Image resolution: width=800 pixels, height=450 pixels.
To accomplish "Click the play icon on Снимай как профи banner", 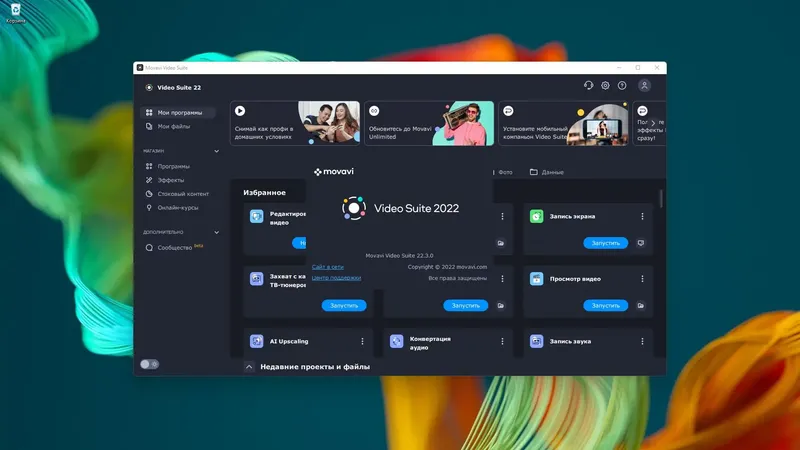I will (x=240, y=111).
